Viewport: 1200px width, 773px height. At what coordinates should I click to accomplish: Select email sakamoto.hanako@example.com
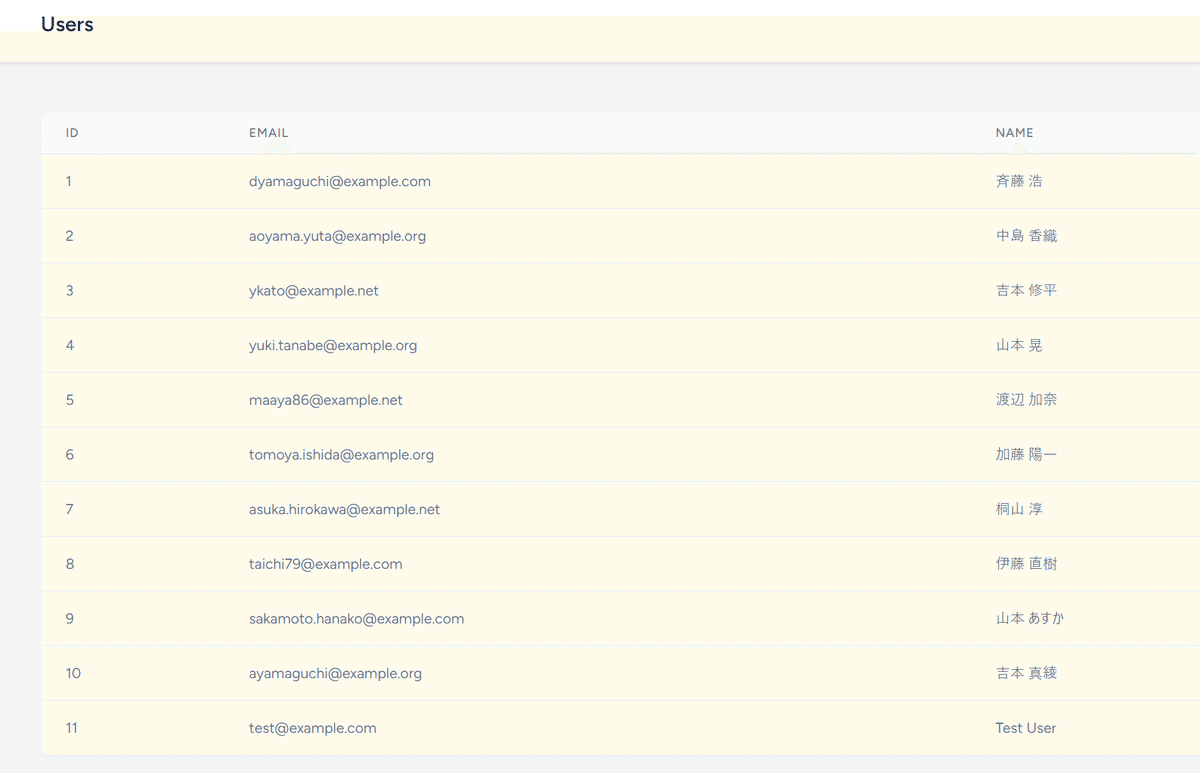[x=357, y=619]
